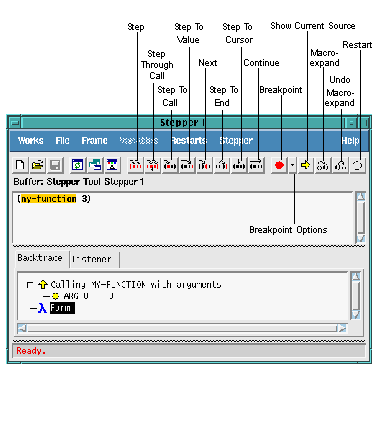383x427 pixels.
Task: Open the File menu
Action: tap(62, 141)
